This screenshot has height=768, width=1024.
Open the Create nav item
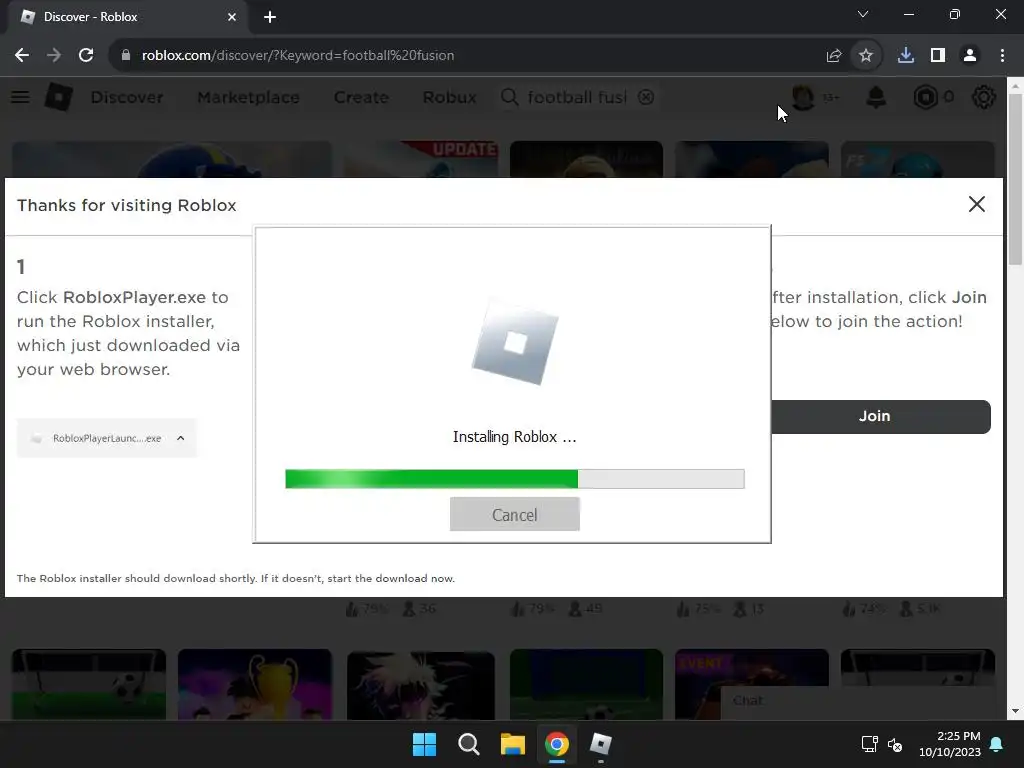[361, 97]
